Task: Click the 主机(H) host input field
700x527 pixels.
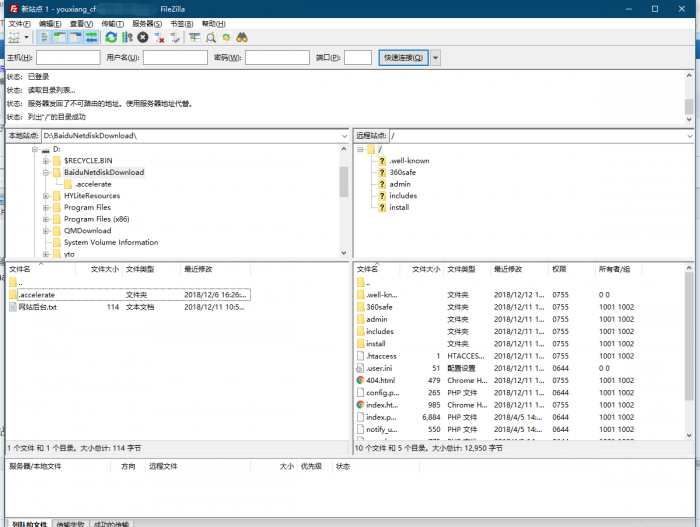Action: click(68, 58)
